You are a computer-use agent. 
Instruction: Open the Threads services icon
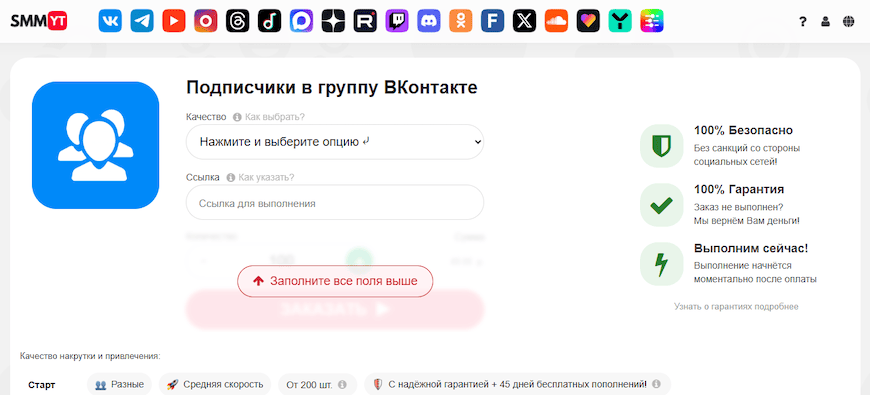pyautogui.click(x=237, y=21)
